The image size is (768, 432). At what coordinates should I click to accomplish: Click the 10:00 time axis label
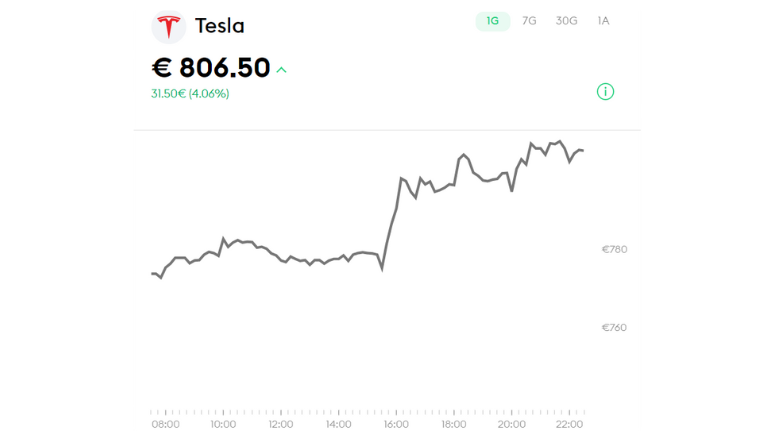click(223, 424)
